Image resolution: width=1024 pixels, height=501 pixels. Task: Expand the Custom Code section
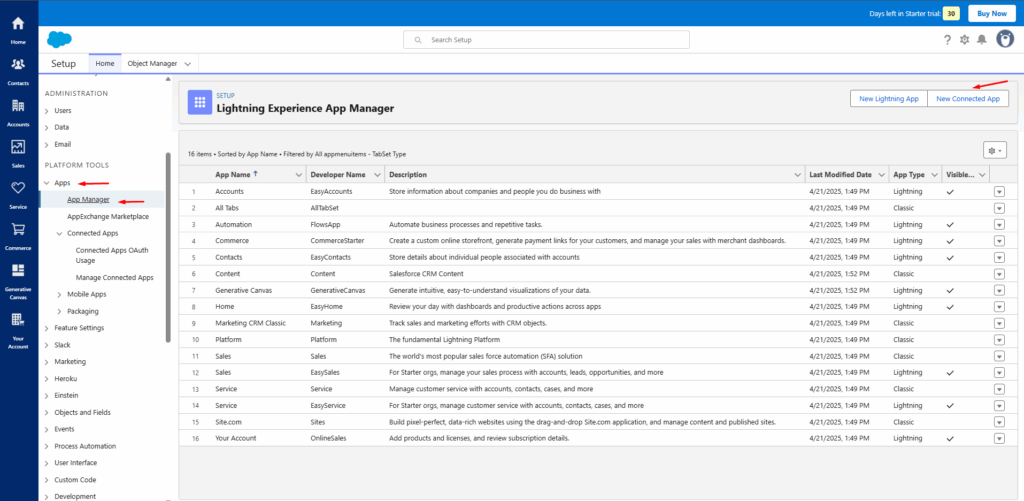tap(46, 480)
